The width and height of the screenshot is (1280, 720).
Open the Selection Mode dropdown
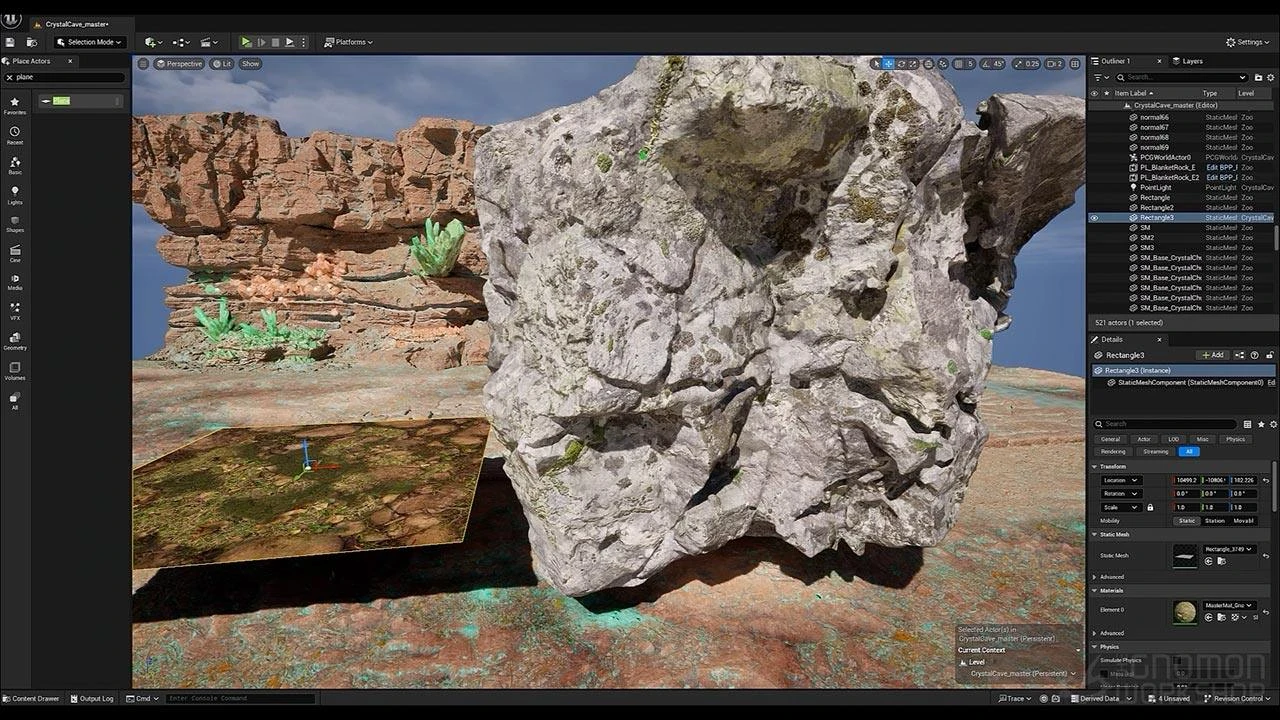click(x=90, y=42)
